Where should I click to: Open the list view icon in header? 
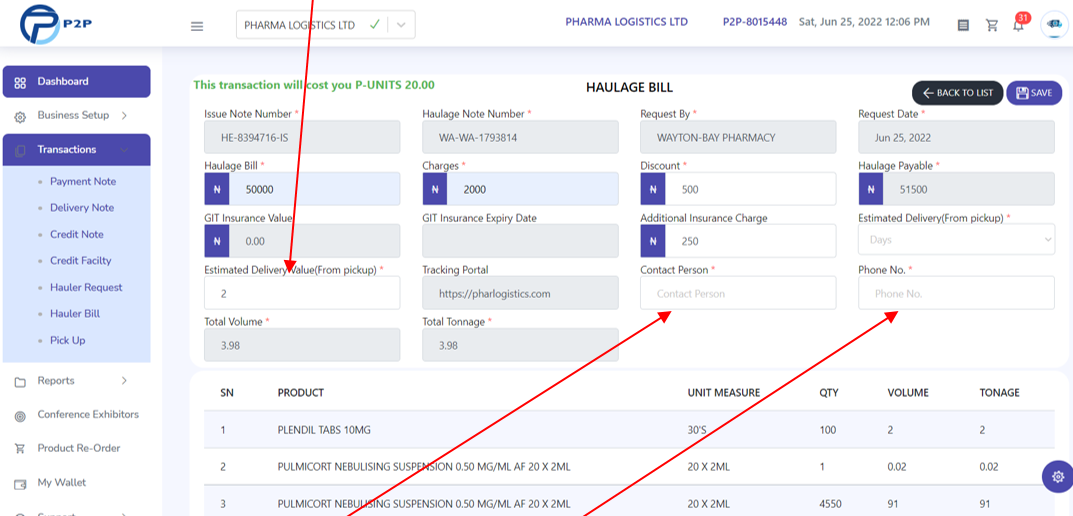963,25
